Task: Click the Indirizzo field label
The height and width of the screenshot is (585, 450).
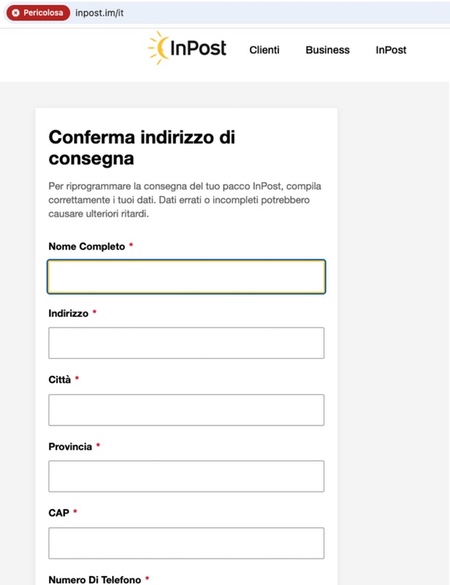Action: tap(68, 313)
